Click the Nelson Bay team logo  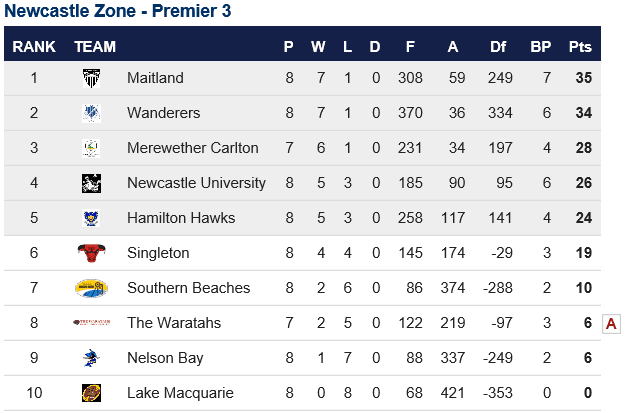pos(91,358)
